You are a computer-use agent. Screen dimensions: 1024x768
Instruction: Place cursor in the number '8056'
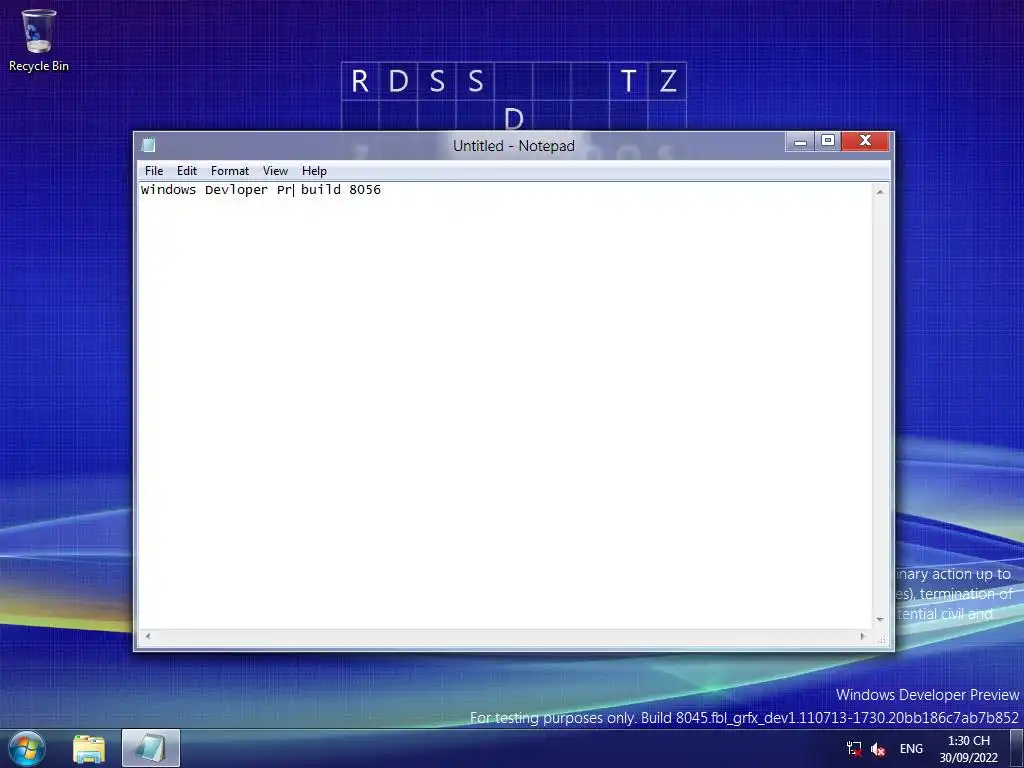[x=365, y=189]
